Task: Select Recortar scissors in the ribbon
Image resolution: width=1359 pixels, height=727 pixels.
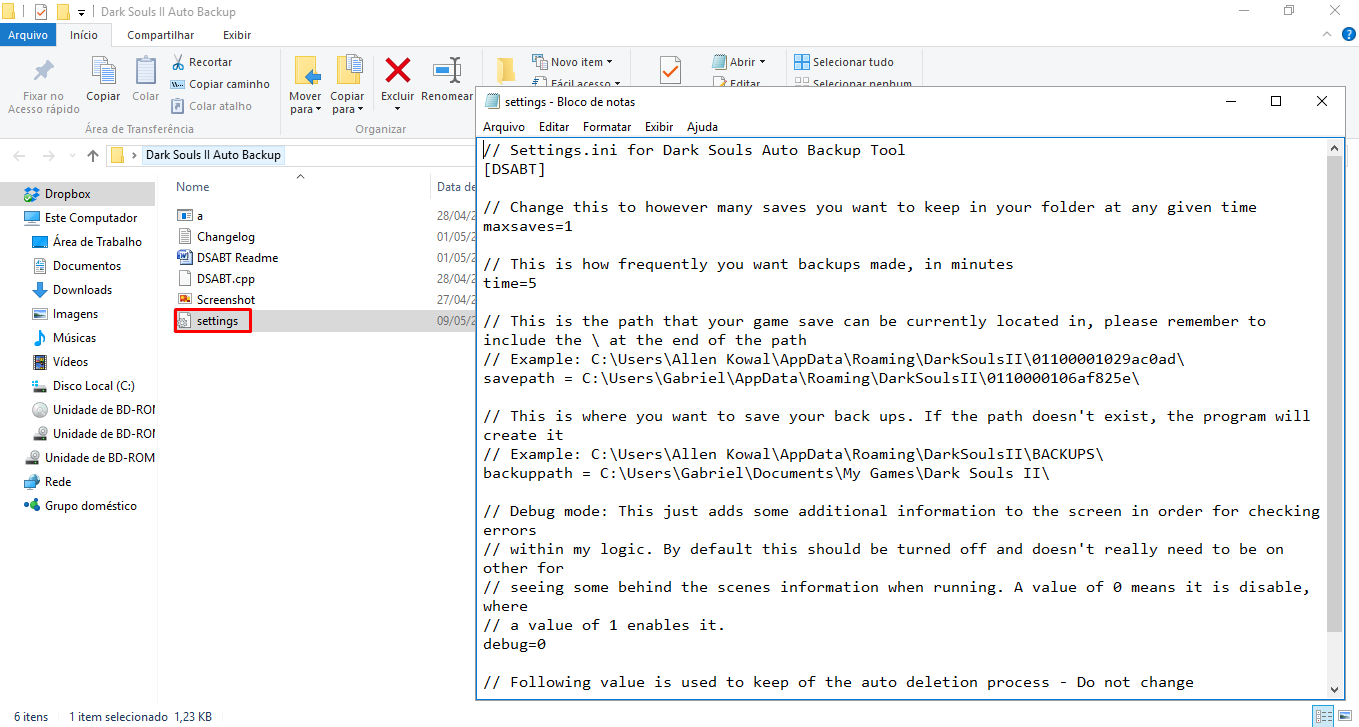Action: tap(202, 62)
